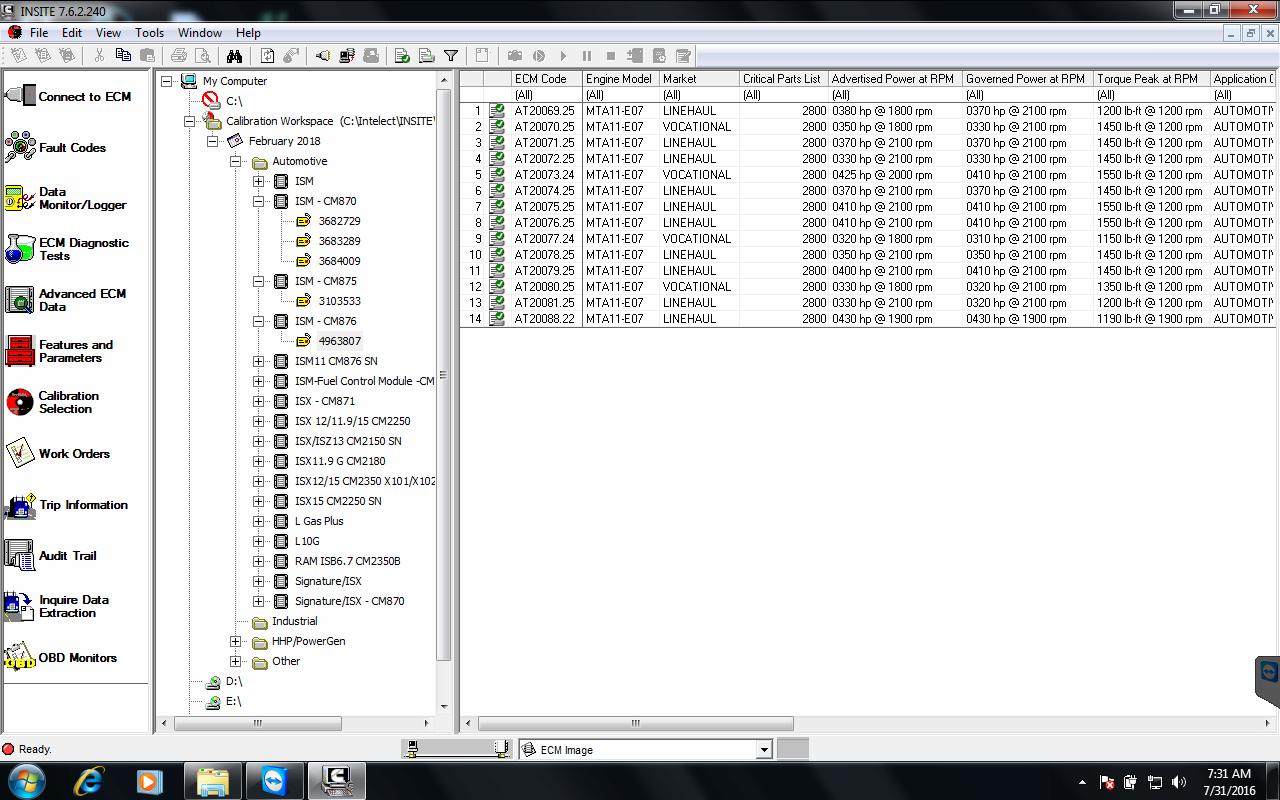This screenshot has width=1280, height=800.
Task: Expand the ISM tree node
Action: (258, 181)
